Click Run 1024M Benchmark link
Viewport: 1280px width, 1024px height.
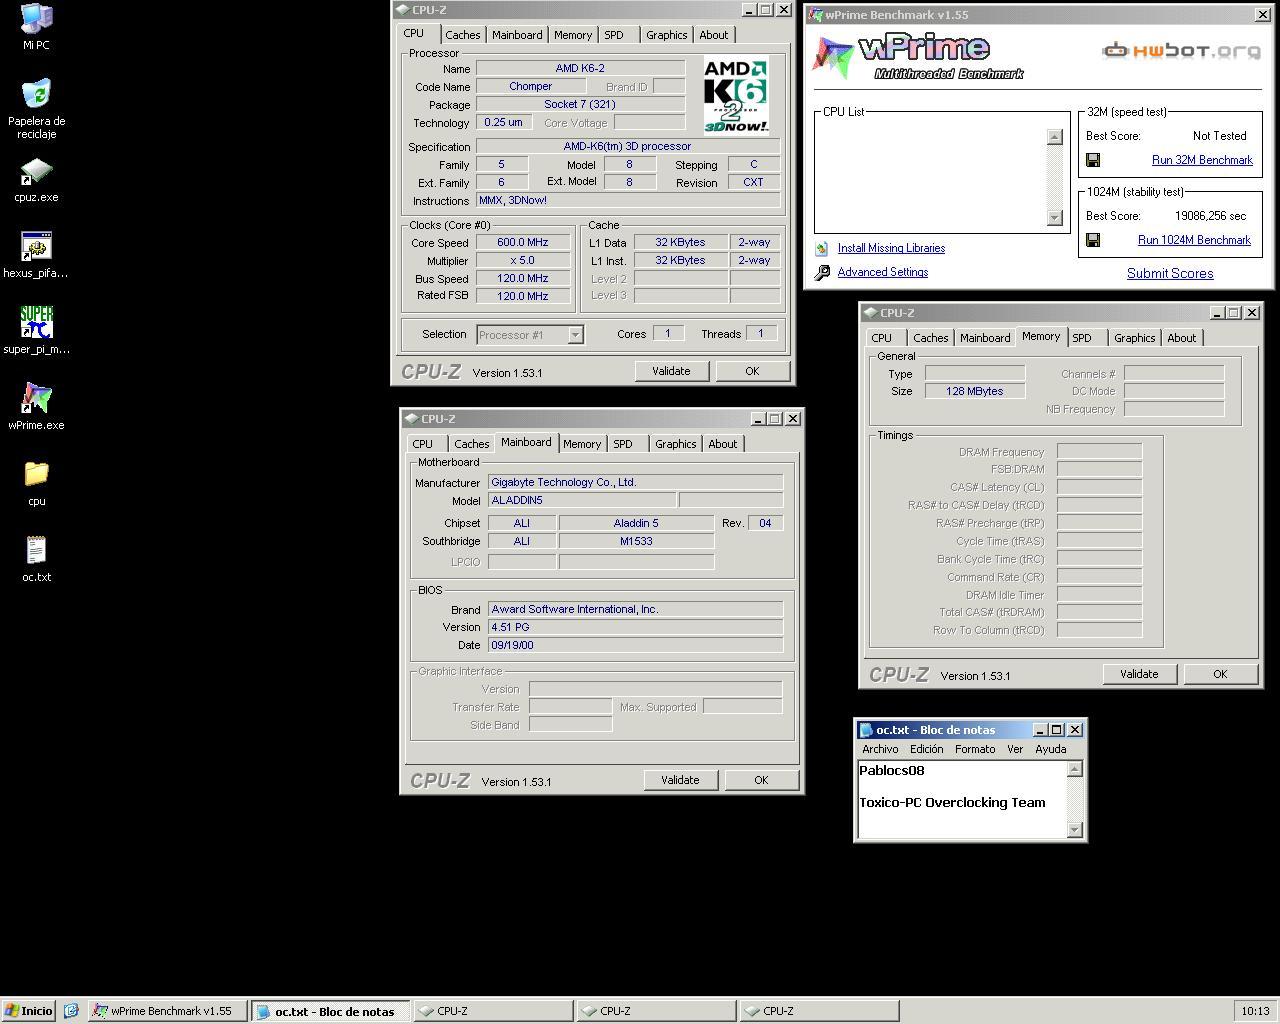click(1194, 240)
